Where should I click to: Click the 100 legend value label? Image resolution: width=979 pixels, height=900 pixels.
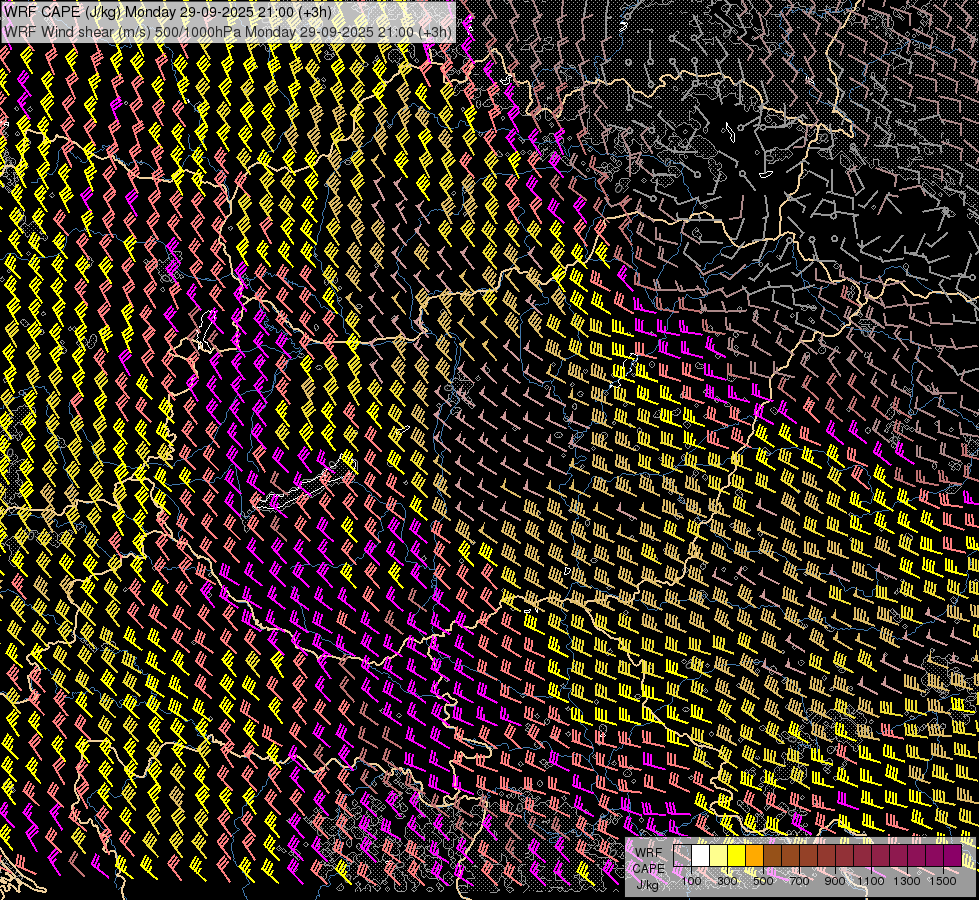pos(691,881)
